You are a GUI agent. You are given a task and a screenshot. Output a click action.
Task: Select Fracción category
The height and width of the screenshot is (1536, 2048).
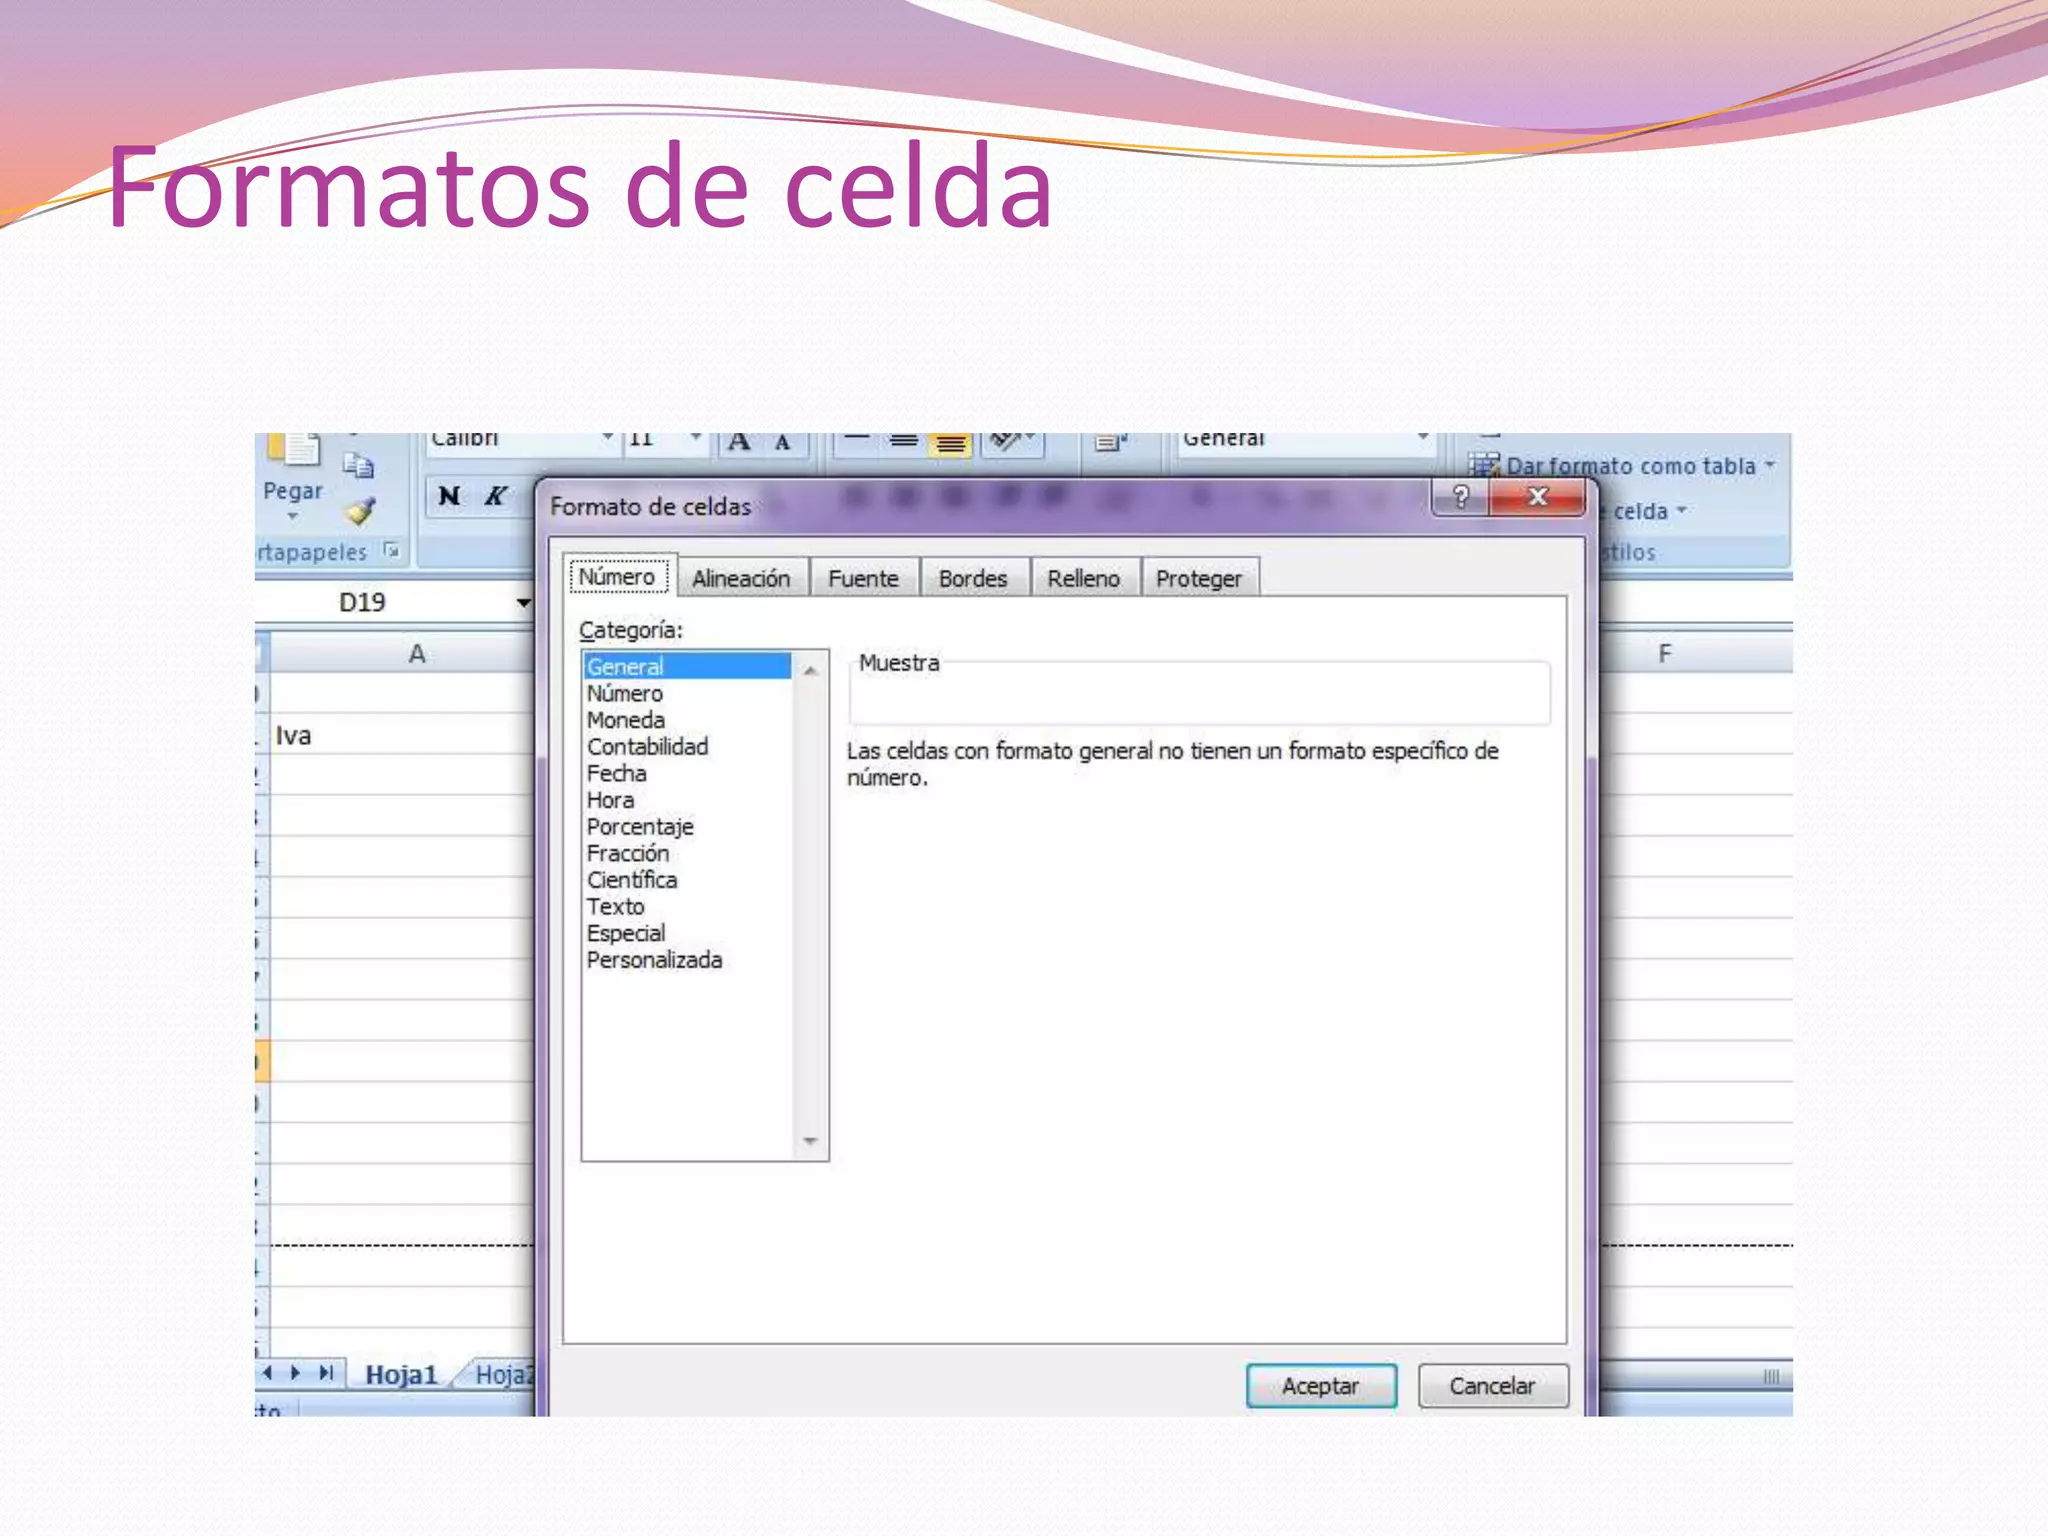687,853
